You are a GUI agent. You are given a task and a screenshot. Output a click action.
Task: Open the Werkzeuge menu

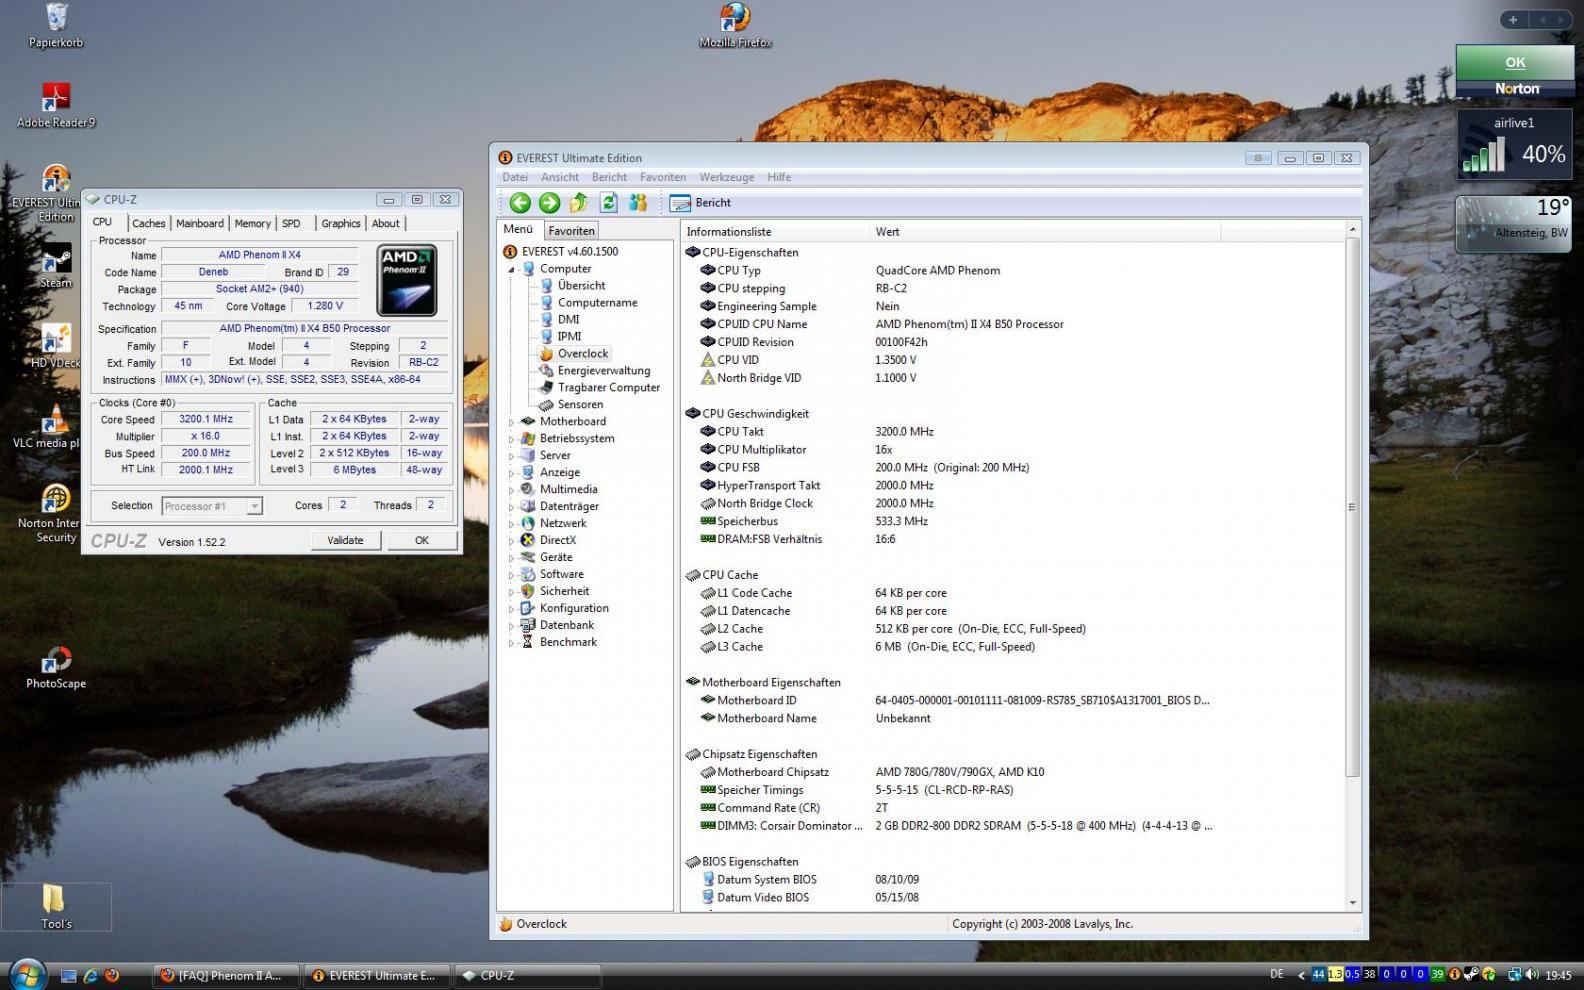(726, 177)
